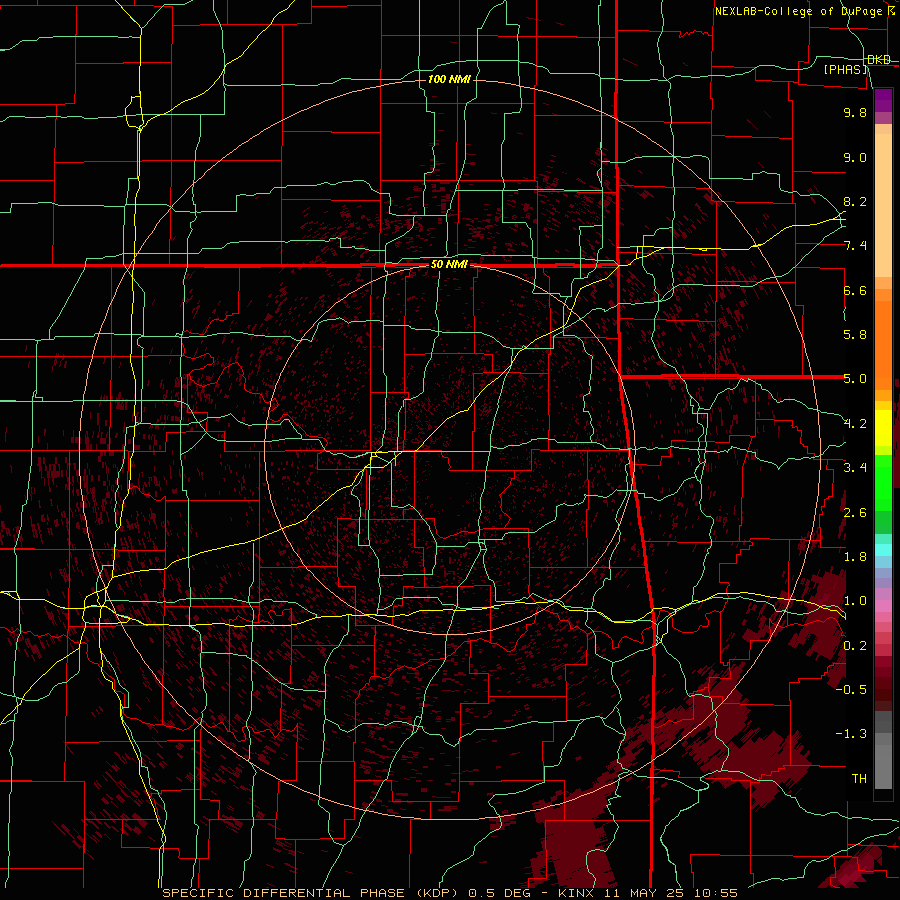Click the 1.0 scale value
This screenshot has width=900, height=900.
[x=855, y=601]
